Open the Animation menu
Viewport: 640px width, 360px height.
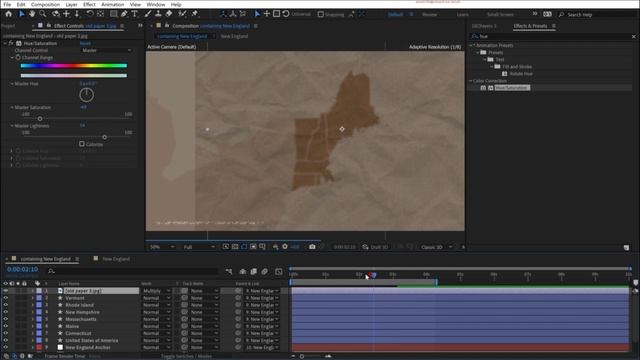tap(113, 4)
